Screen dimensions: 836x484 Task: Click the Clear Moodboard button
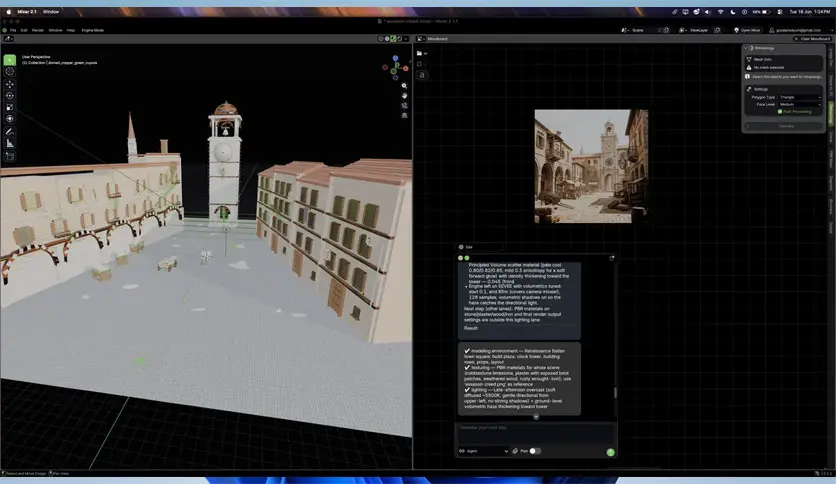click(x=813, y=39)
